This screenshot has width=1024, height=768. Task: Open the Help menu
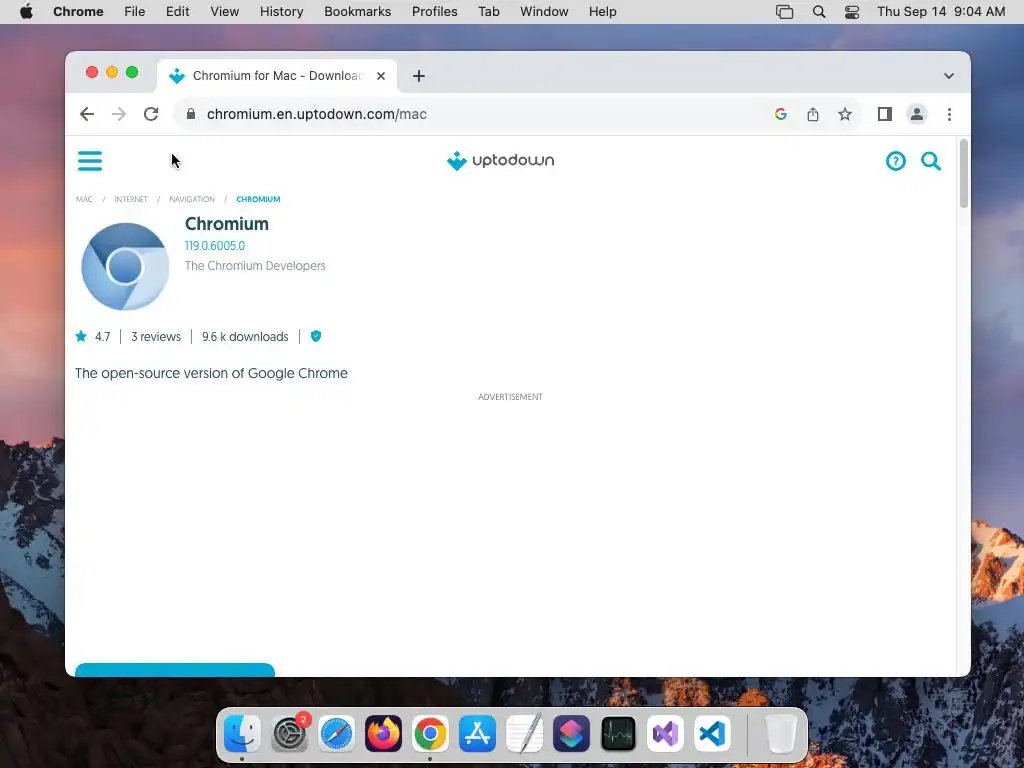tap(602, 12)
